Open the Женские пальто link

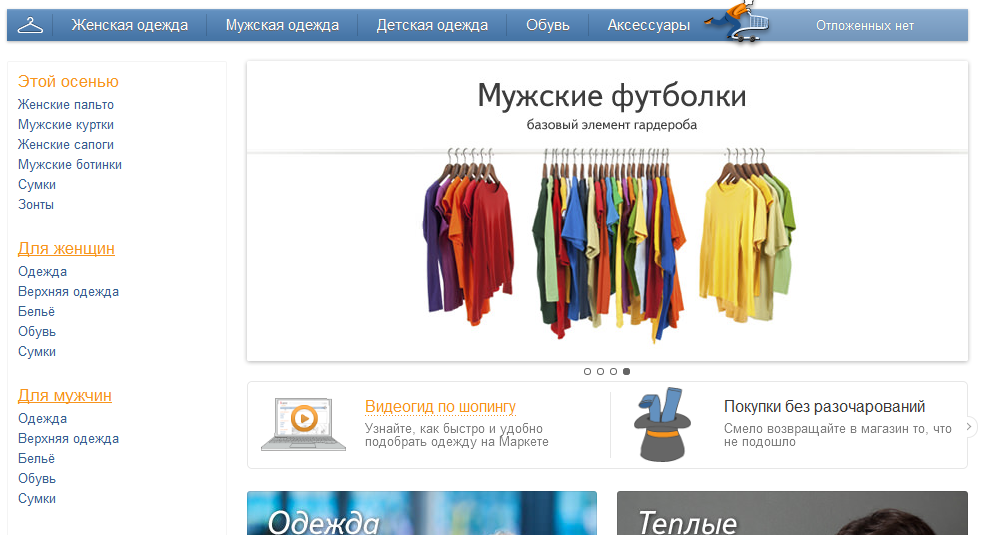[x=66, y=105]
